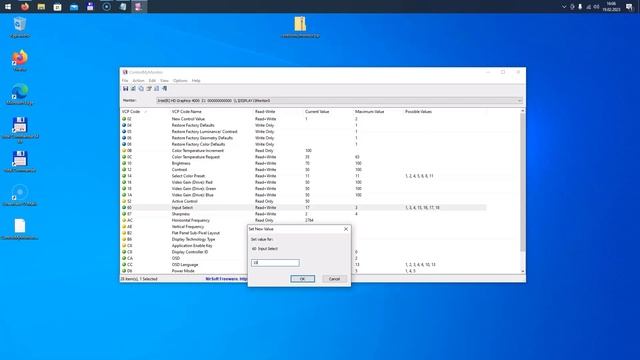Screen dimensions: 640x360
Task: Click the volume icon in the system tray
Action: (596, 7)
